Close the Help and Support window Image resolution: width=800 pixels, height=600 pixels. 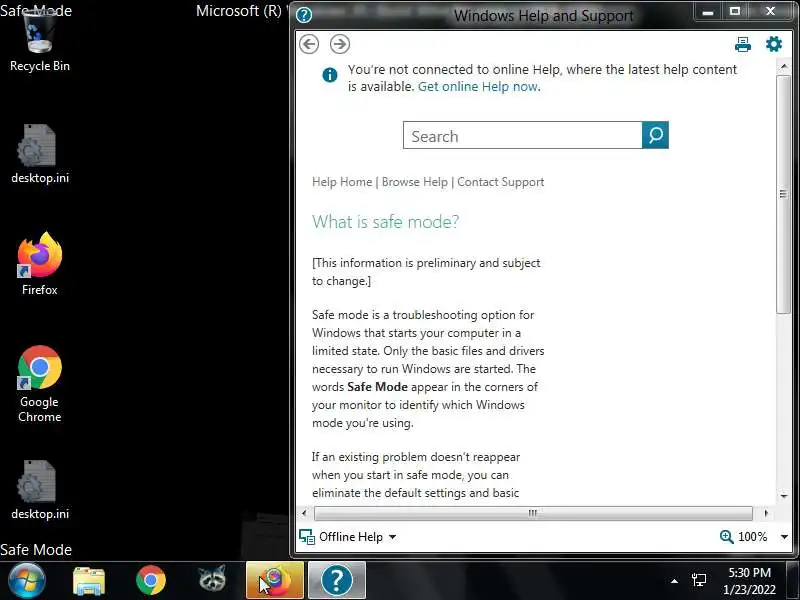[x=770, y=11]
